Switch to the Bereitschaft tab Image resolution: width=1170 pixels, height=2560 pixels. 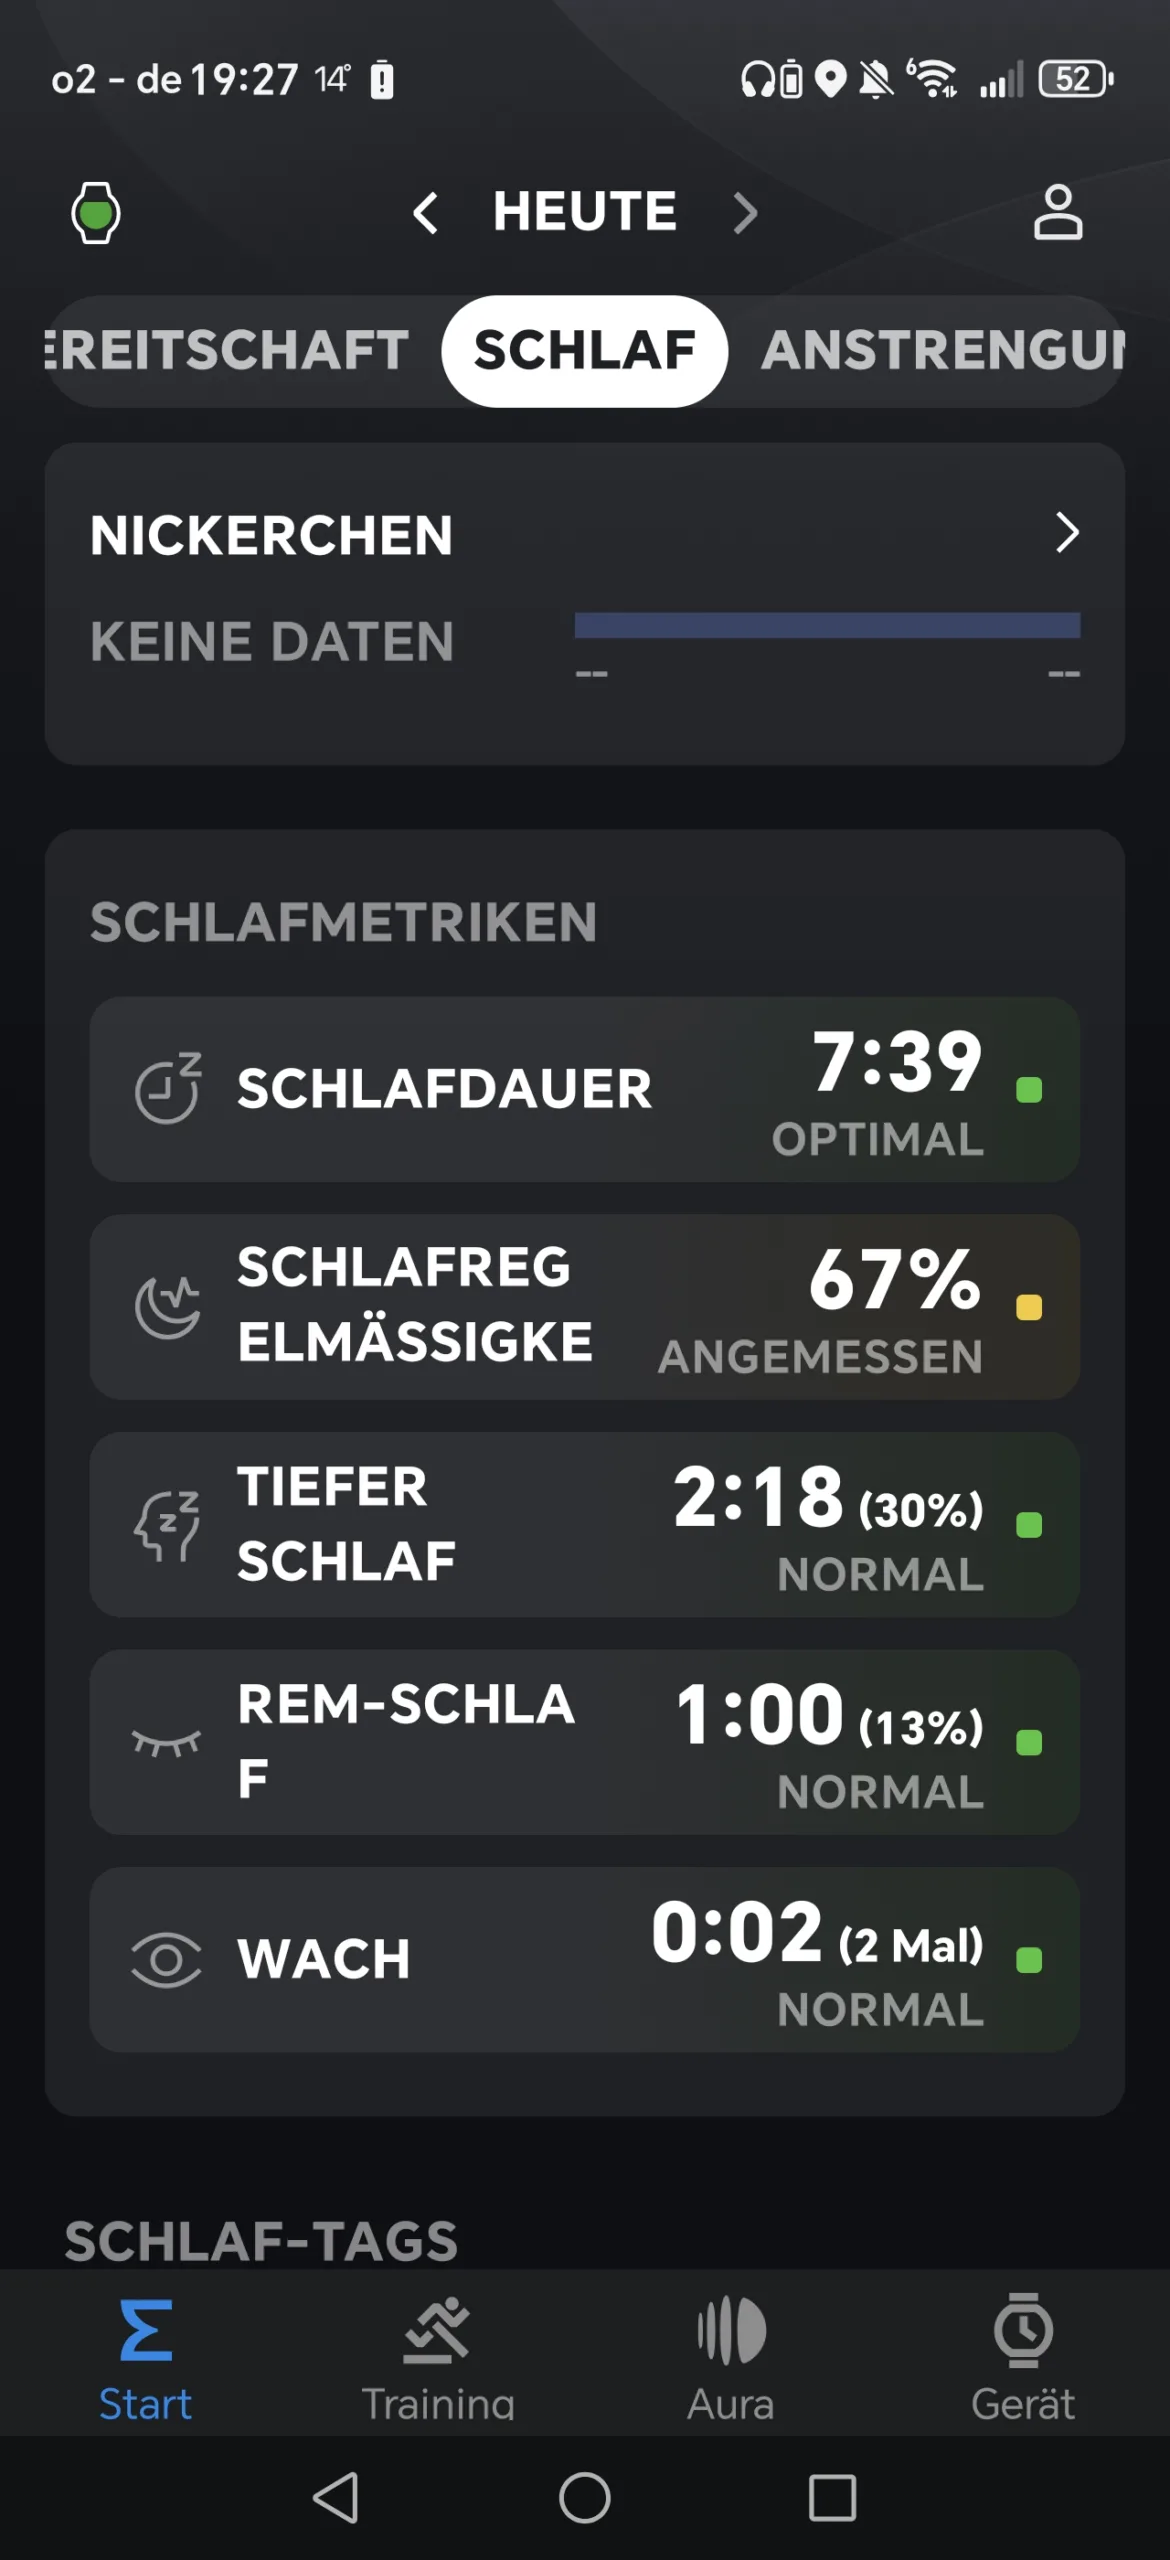tap(230, 351)
